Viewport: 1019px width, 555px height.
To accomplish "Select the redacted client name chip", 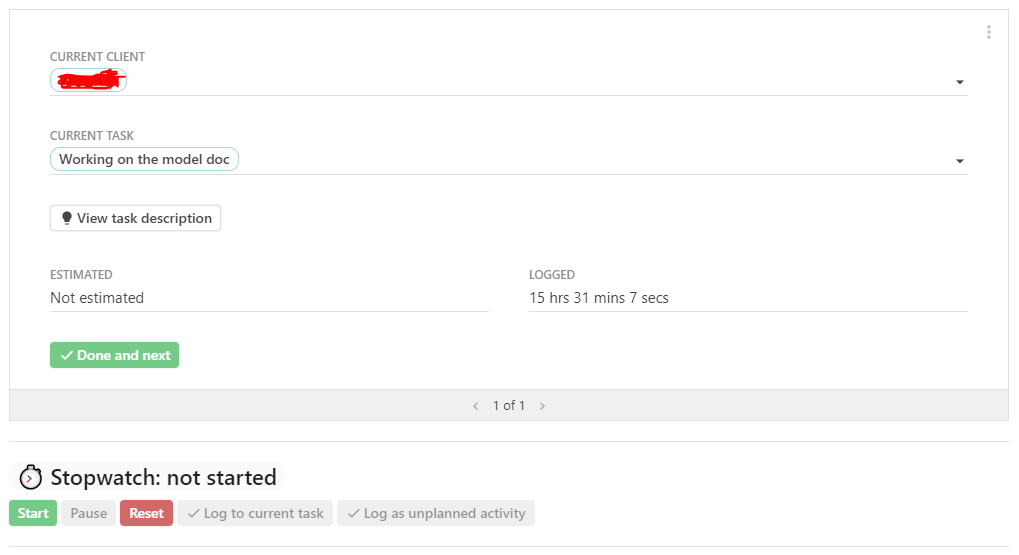I will (88, 81).
